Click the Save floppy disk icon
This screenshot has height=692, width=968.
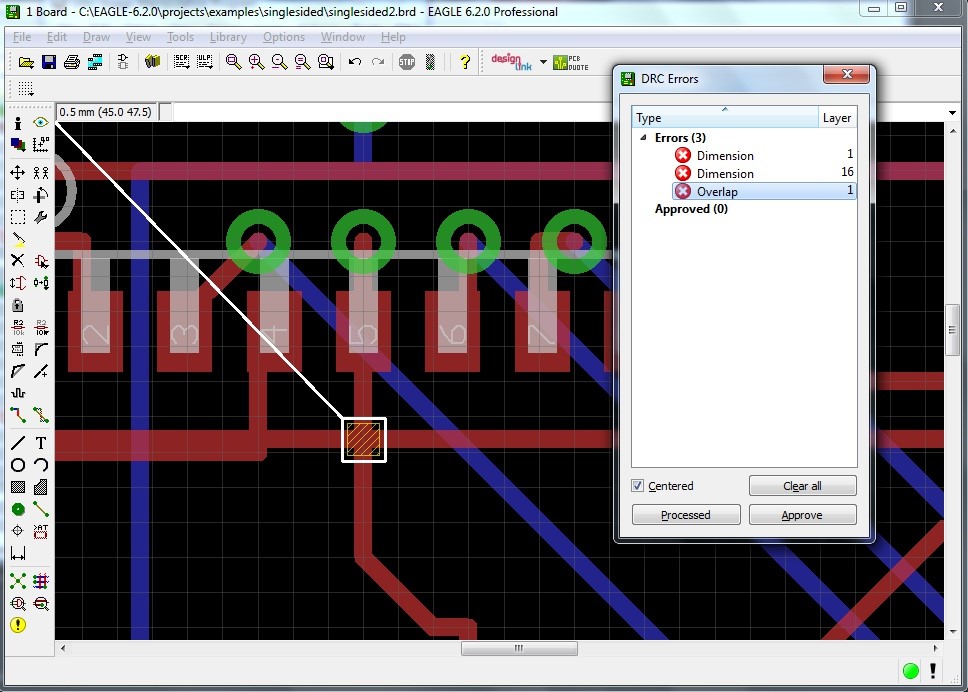(x=48, y=62)
